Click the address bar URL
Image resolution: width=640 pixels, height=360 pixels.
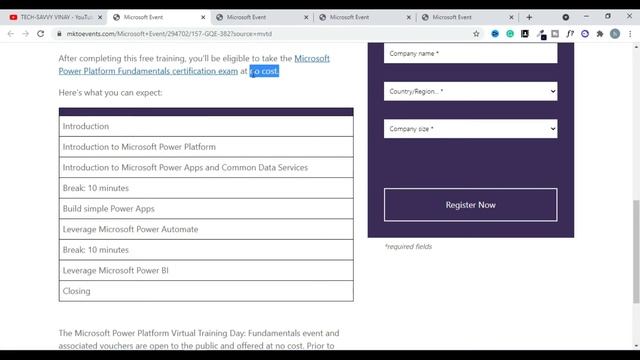[x=169, y=34]
